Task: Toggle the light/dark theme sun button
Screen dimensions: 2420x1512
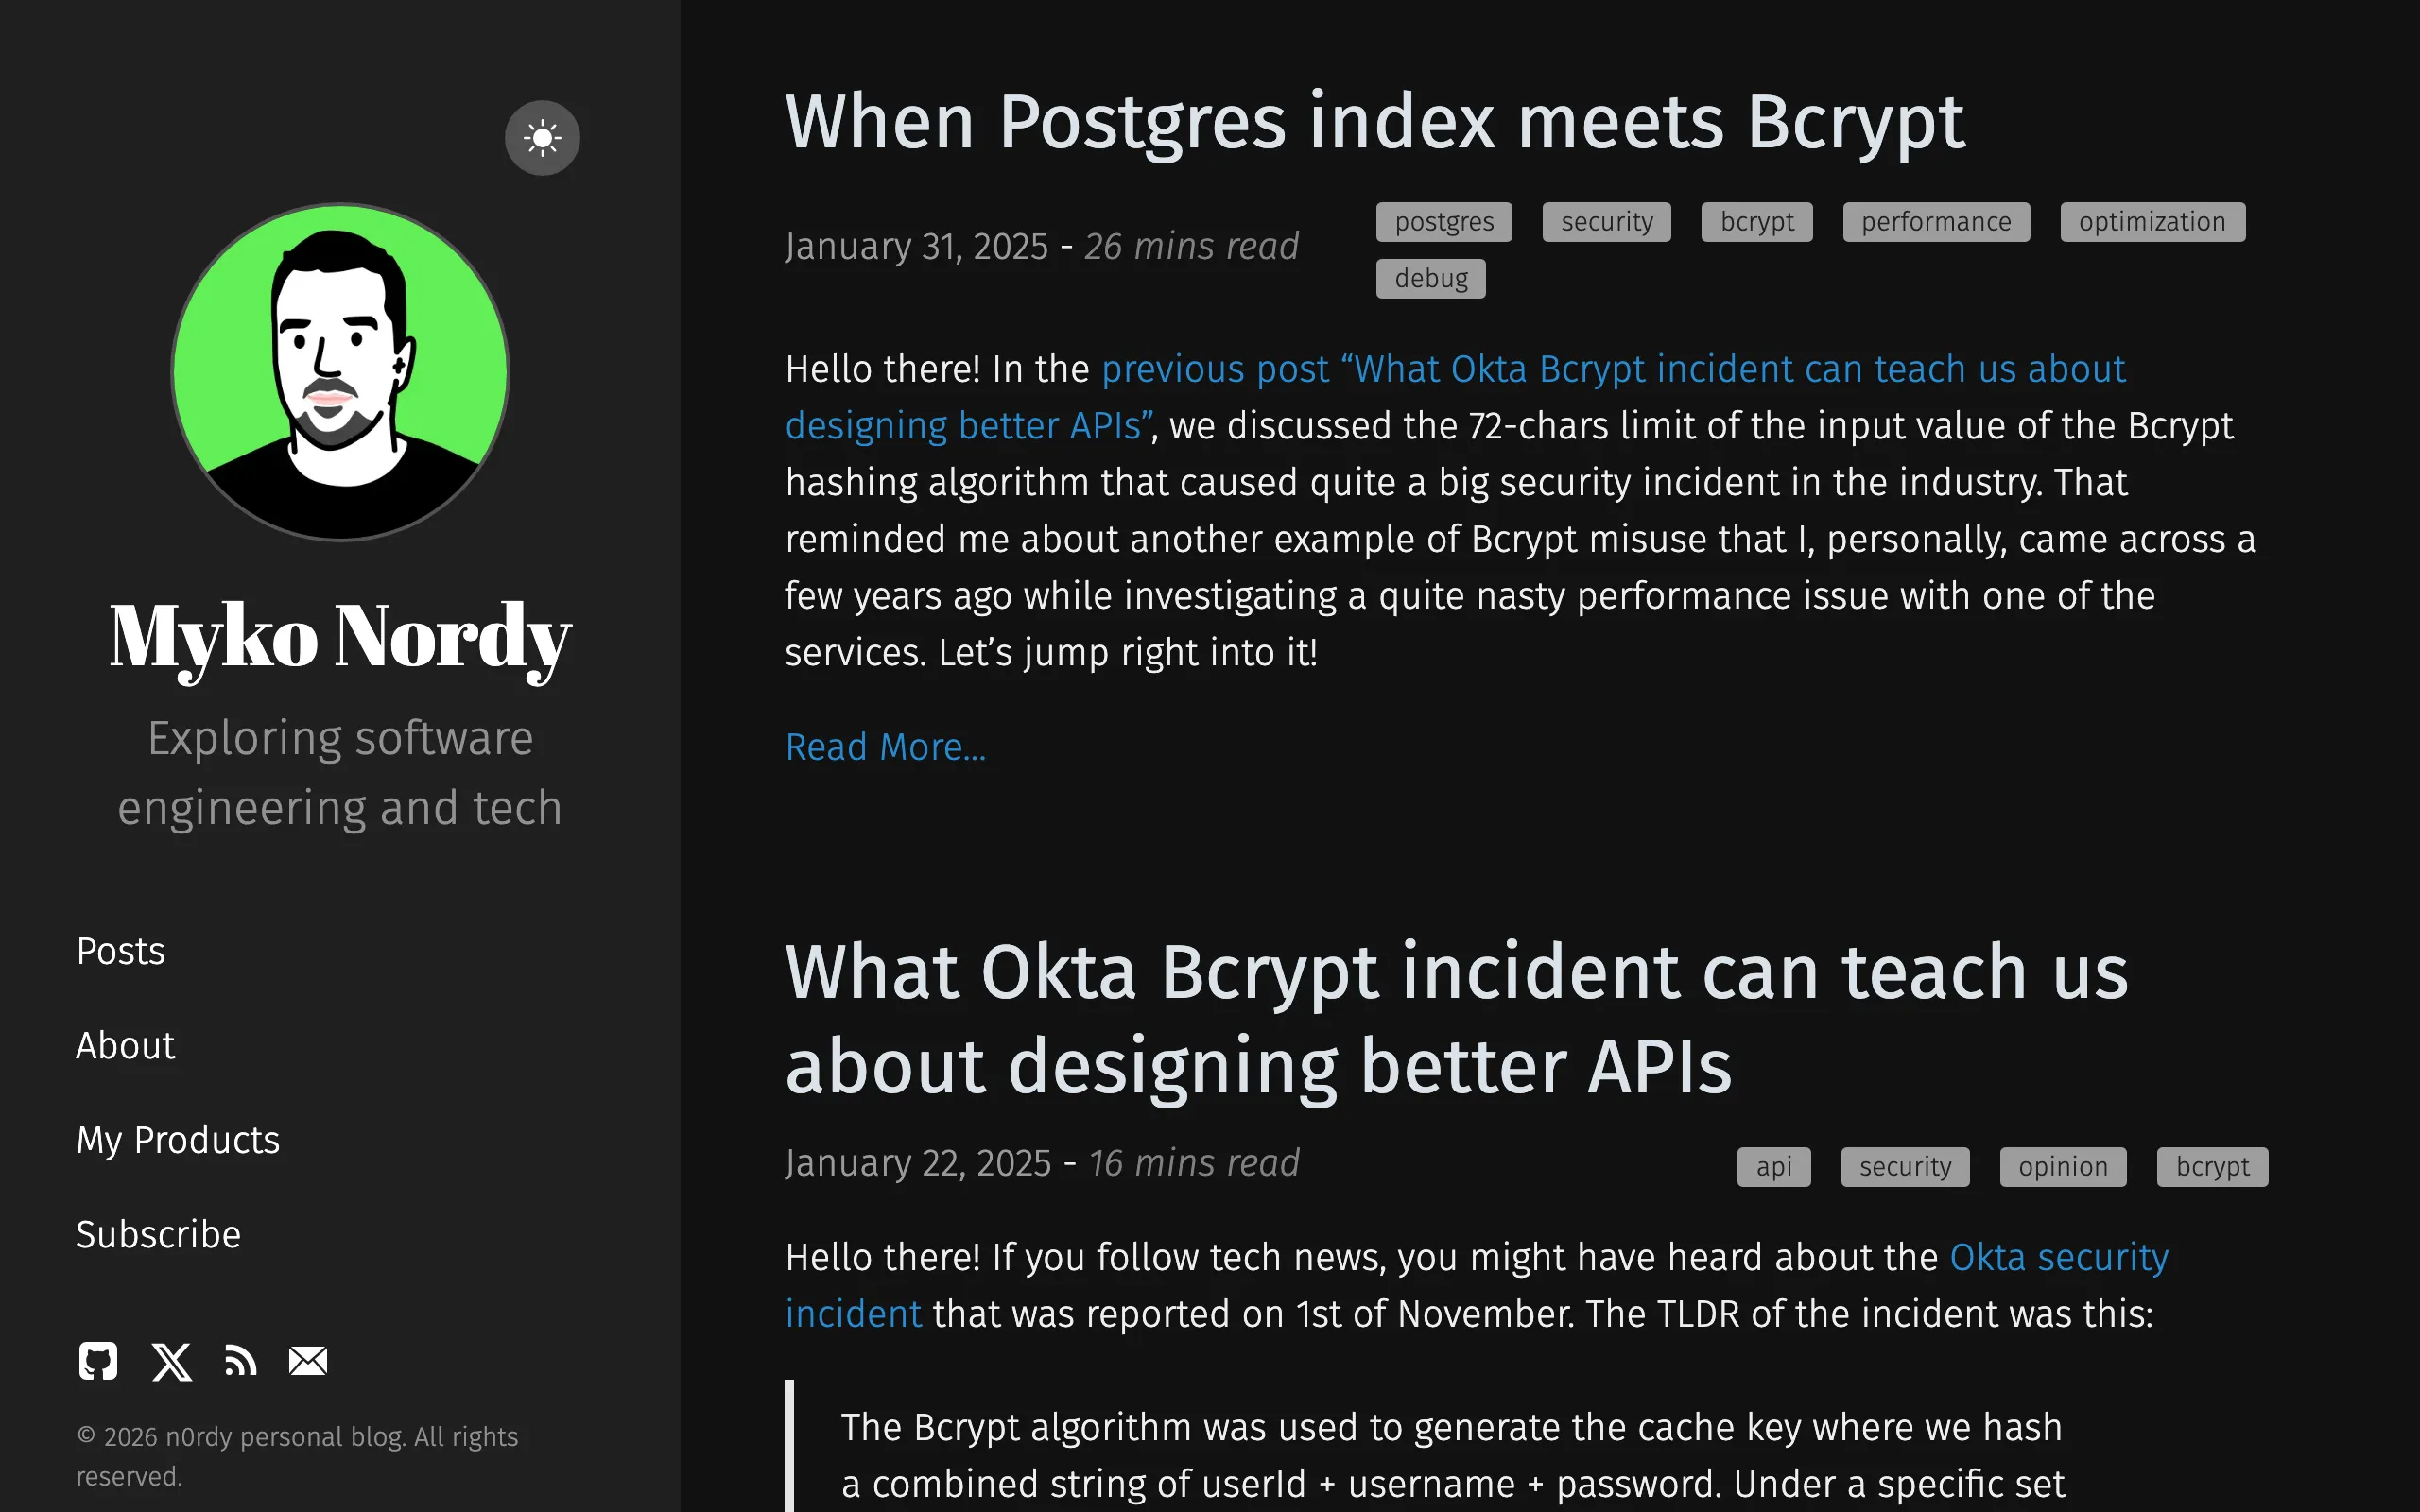Action: pos(542,138)
